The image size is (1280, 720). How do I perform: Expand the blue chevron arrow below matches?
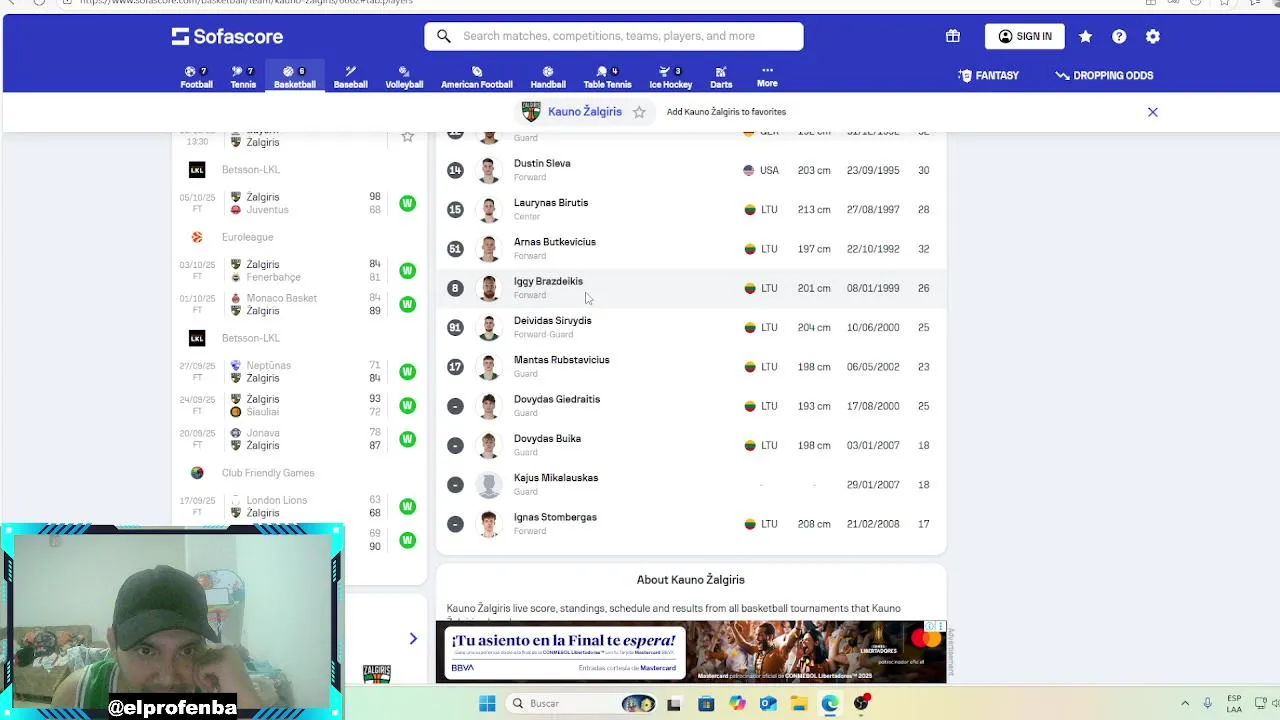(413, 639)
